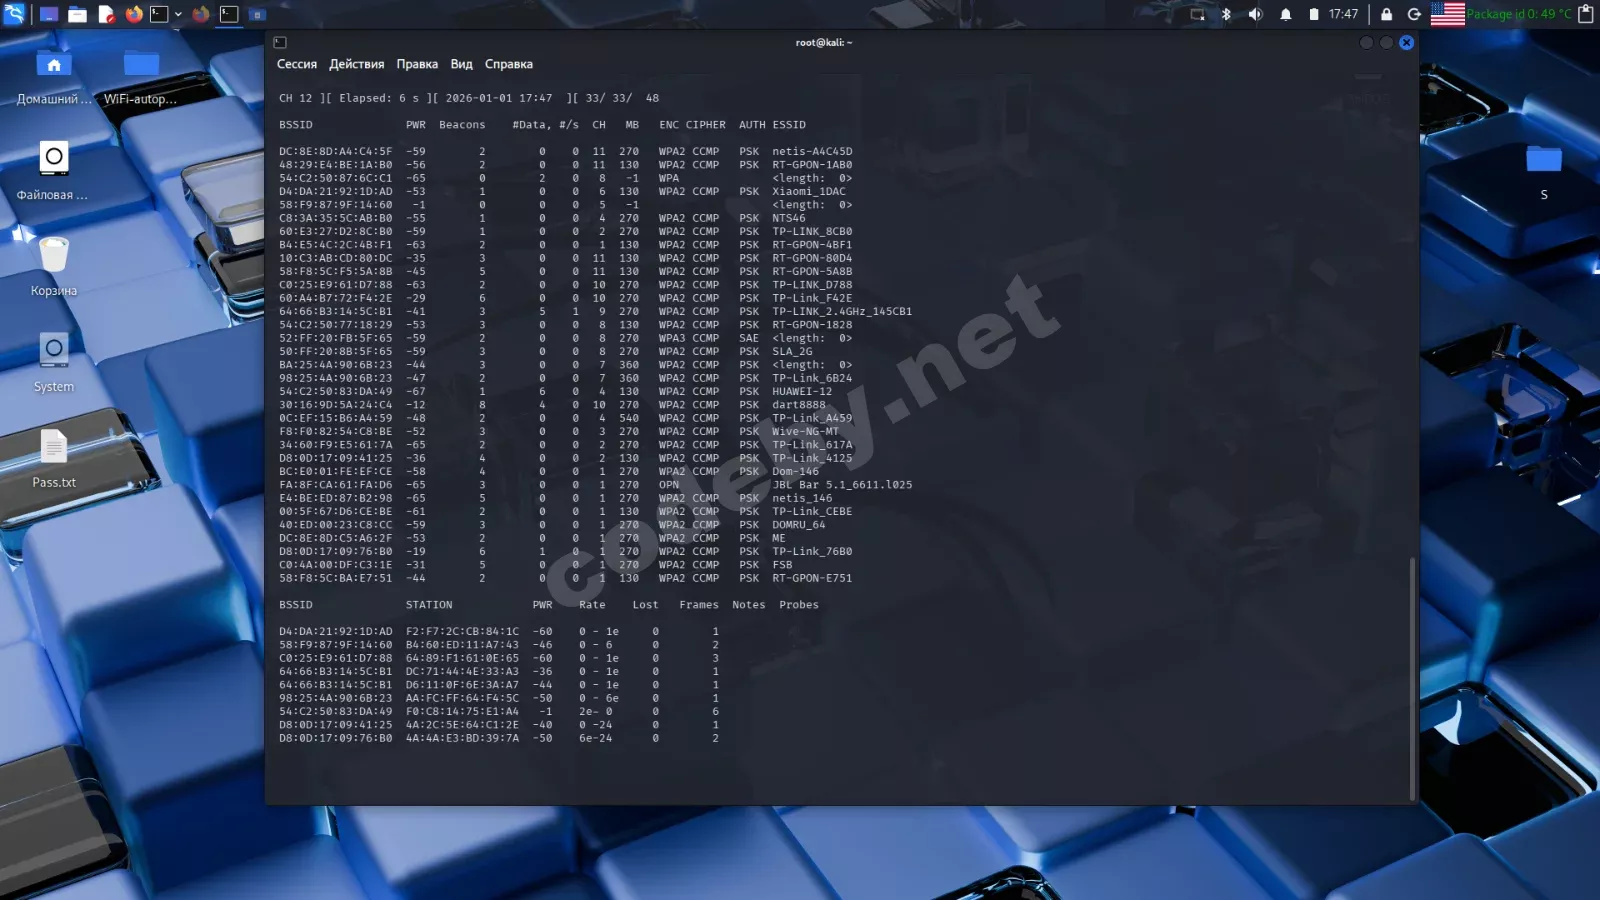
Task: Open the clipboard manager icon in the system tray
Action: tap(1586, 15)
